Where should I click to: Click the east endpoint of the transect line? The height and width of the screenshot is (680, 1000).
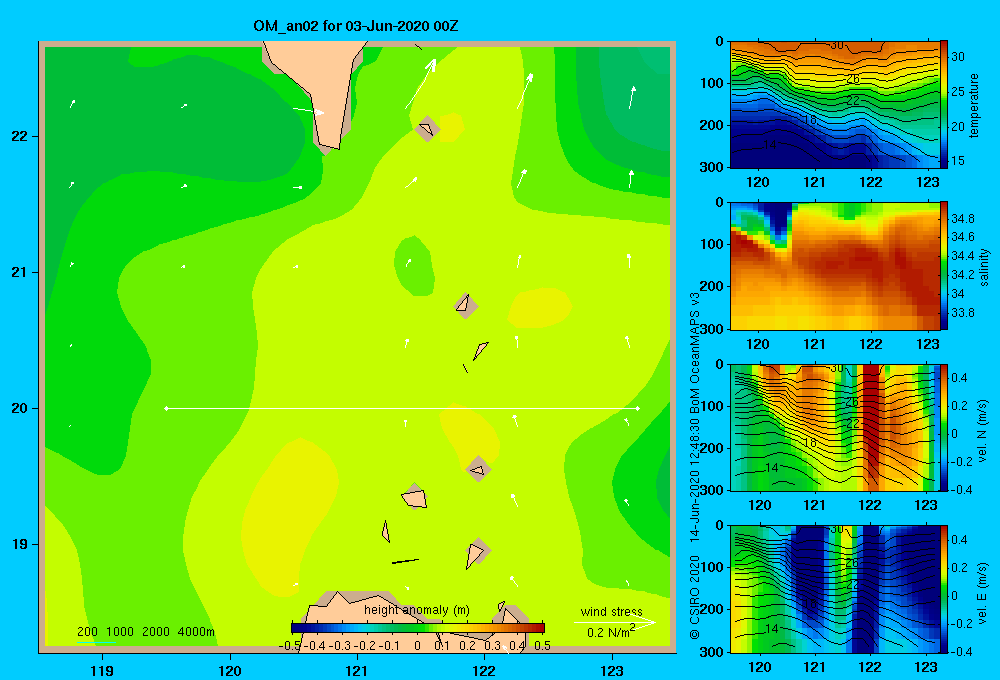coord(638,408)
